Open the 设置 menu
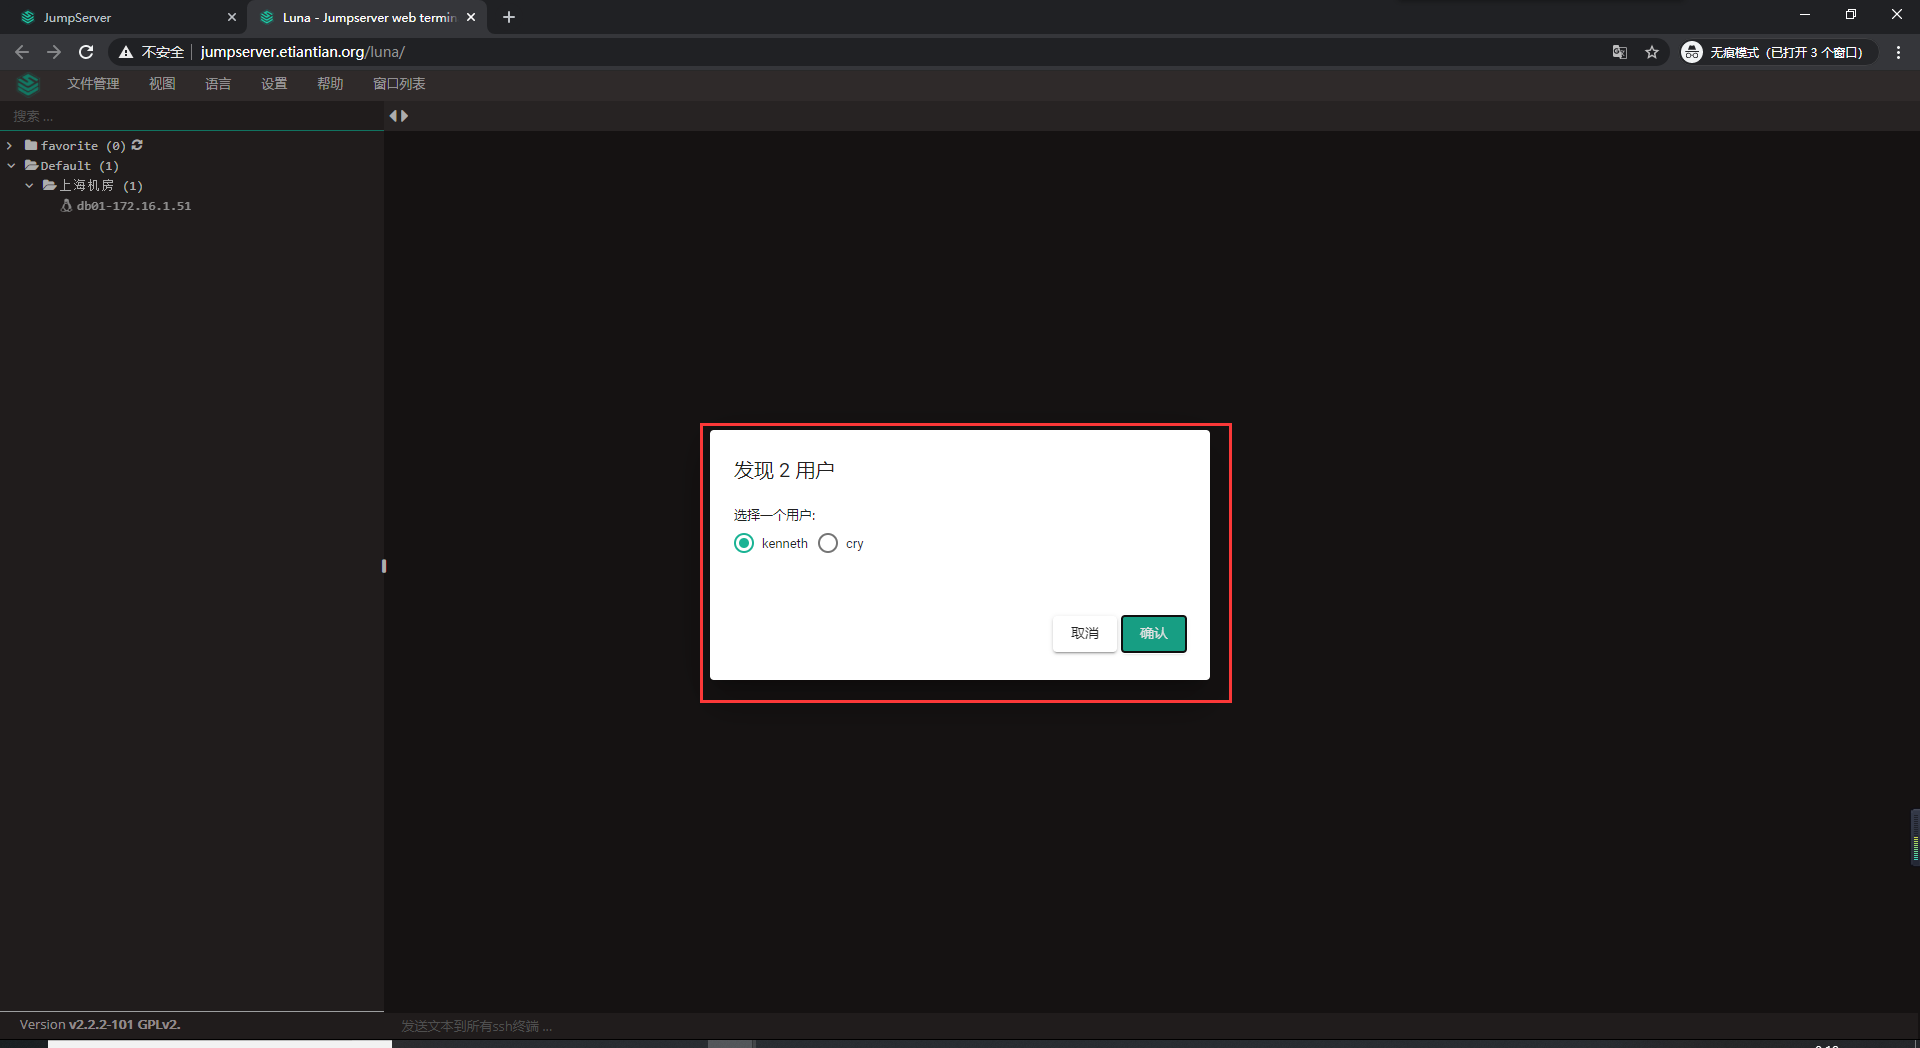Viewport: 1920px width, 1048px height. [x=274, y=84]
